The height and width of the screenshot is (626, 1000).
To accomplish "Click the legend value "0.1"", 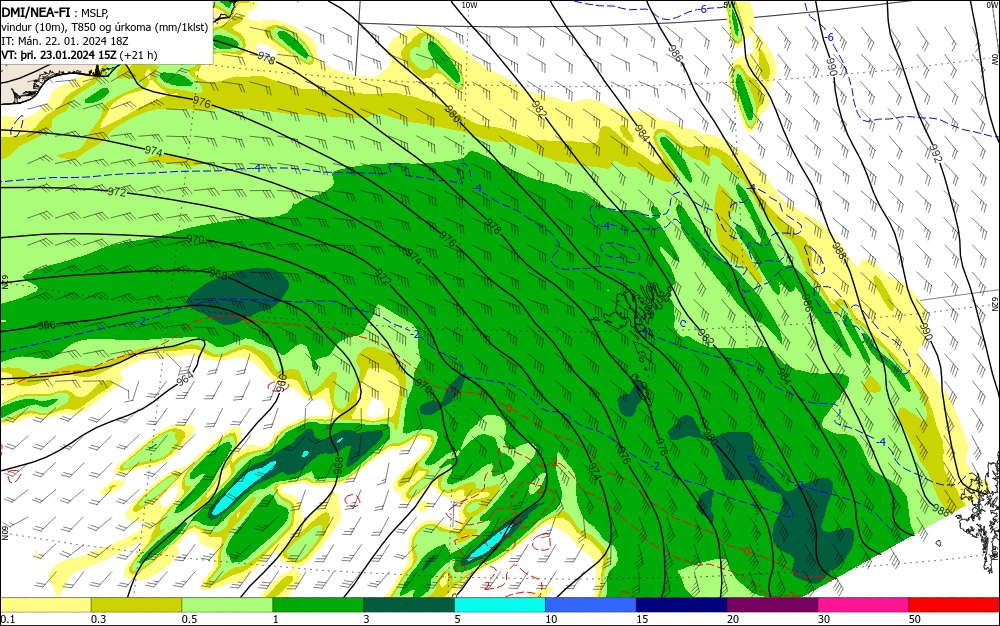I will [x=8, y=619].
